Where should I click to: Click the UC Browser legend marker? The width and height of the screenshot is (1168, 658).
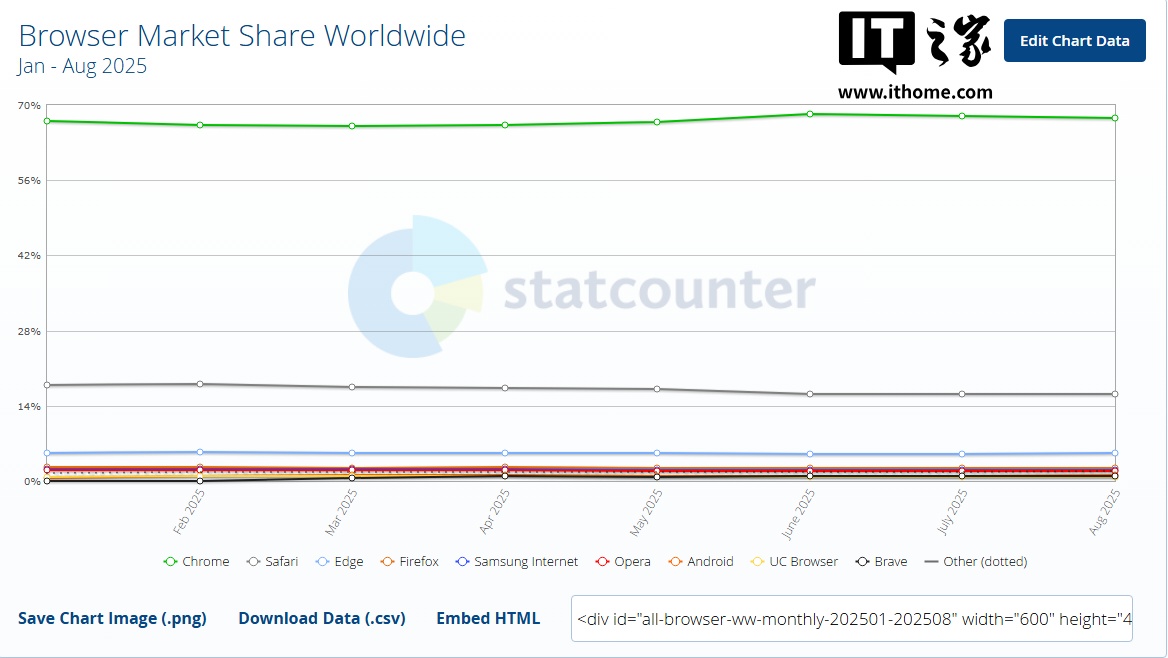(757, 562)
